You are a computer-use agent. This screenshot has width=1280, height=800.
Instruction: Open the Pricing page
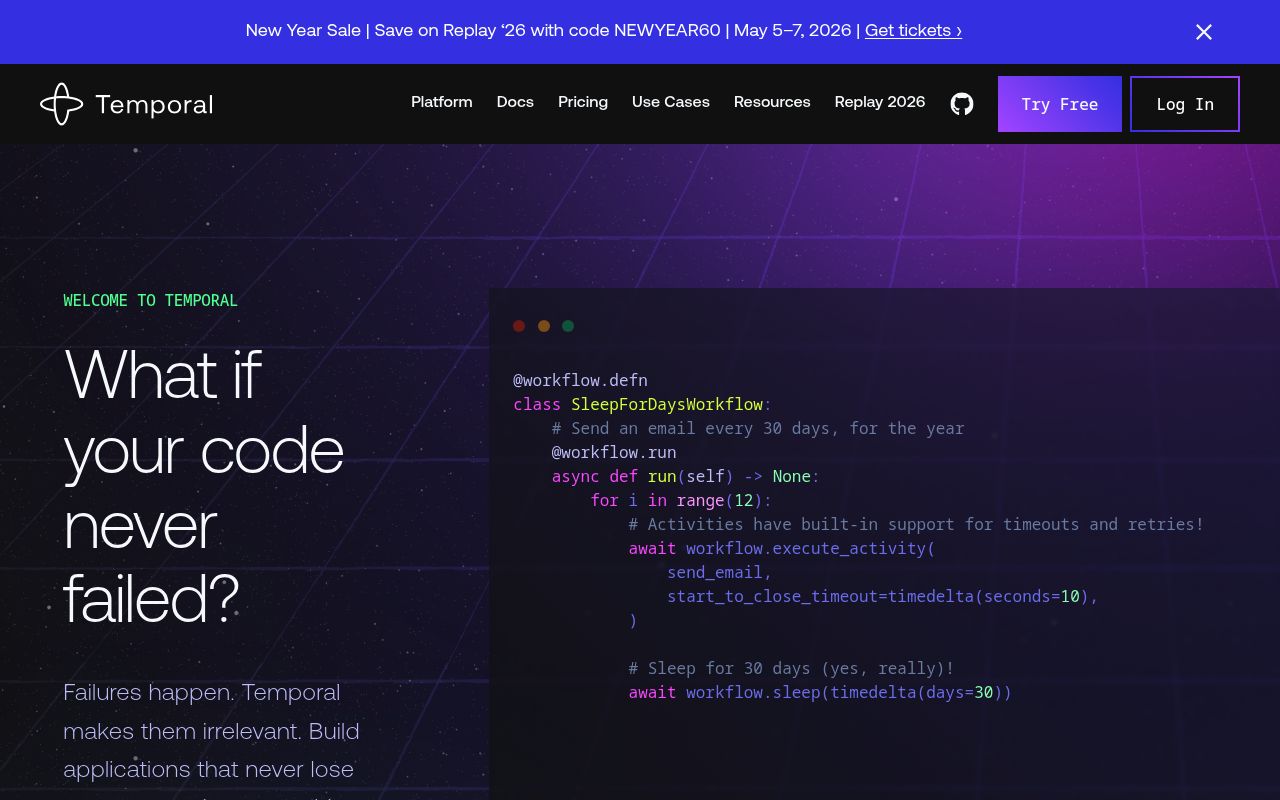click(583, 102)
